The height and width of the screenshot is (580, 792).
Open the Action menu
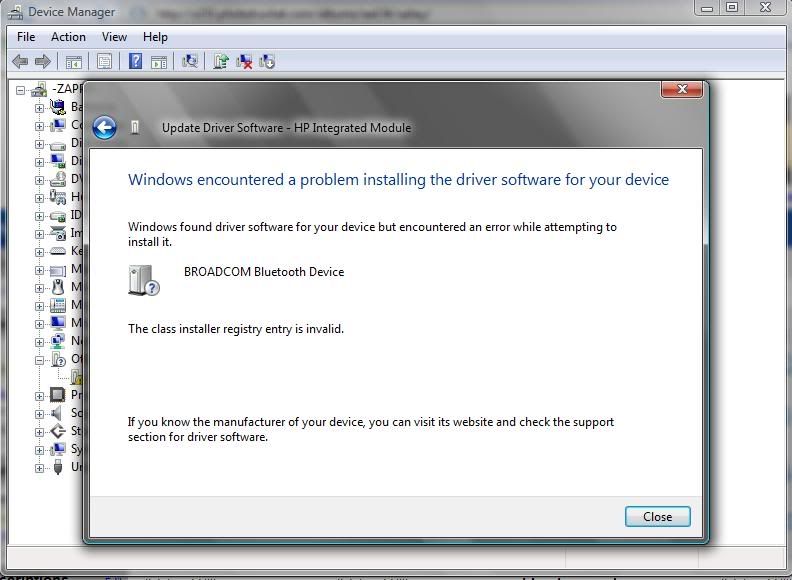pyautogui.click(x=68, y=37)
